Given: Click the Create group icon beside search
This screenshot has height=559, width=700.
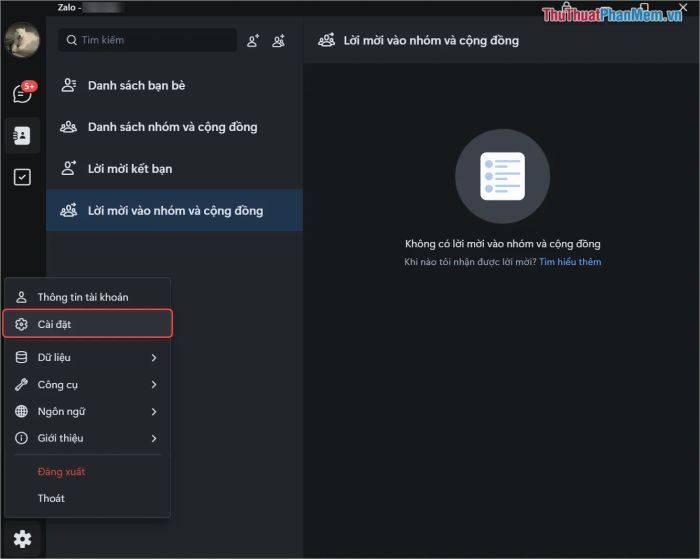Looking at the screenshot, I should (x=279, y=41).
